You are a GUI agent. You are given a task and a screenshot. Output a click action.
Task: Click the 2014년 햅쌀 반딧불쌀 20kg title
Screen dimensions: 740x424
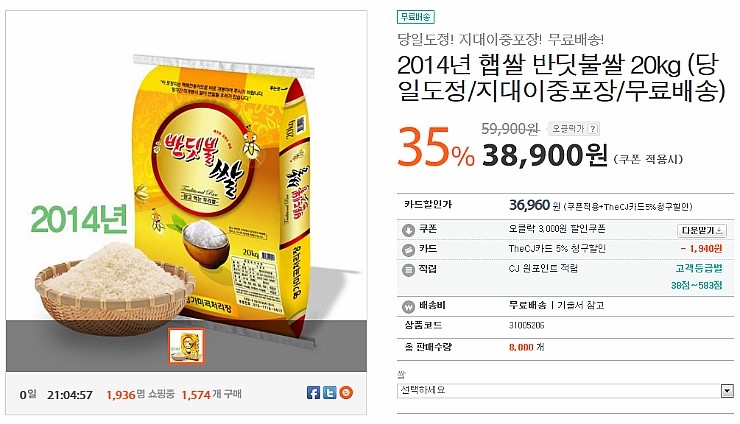561,78
